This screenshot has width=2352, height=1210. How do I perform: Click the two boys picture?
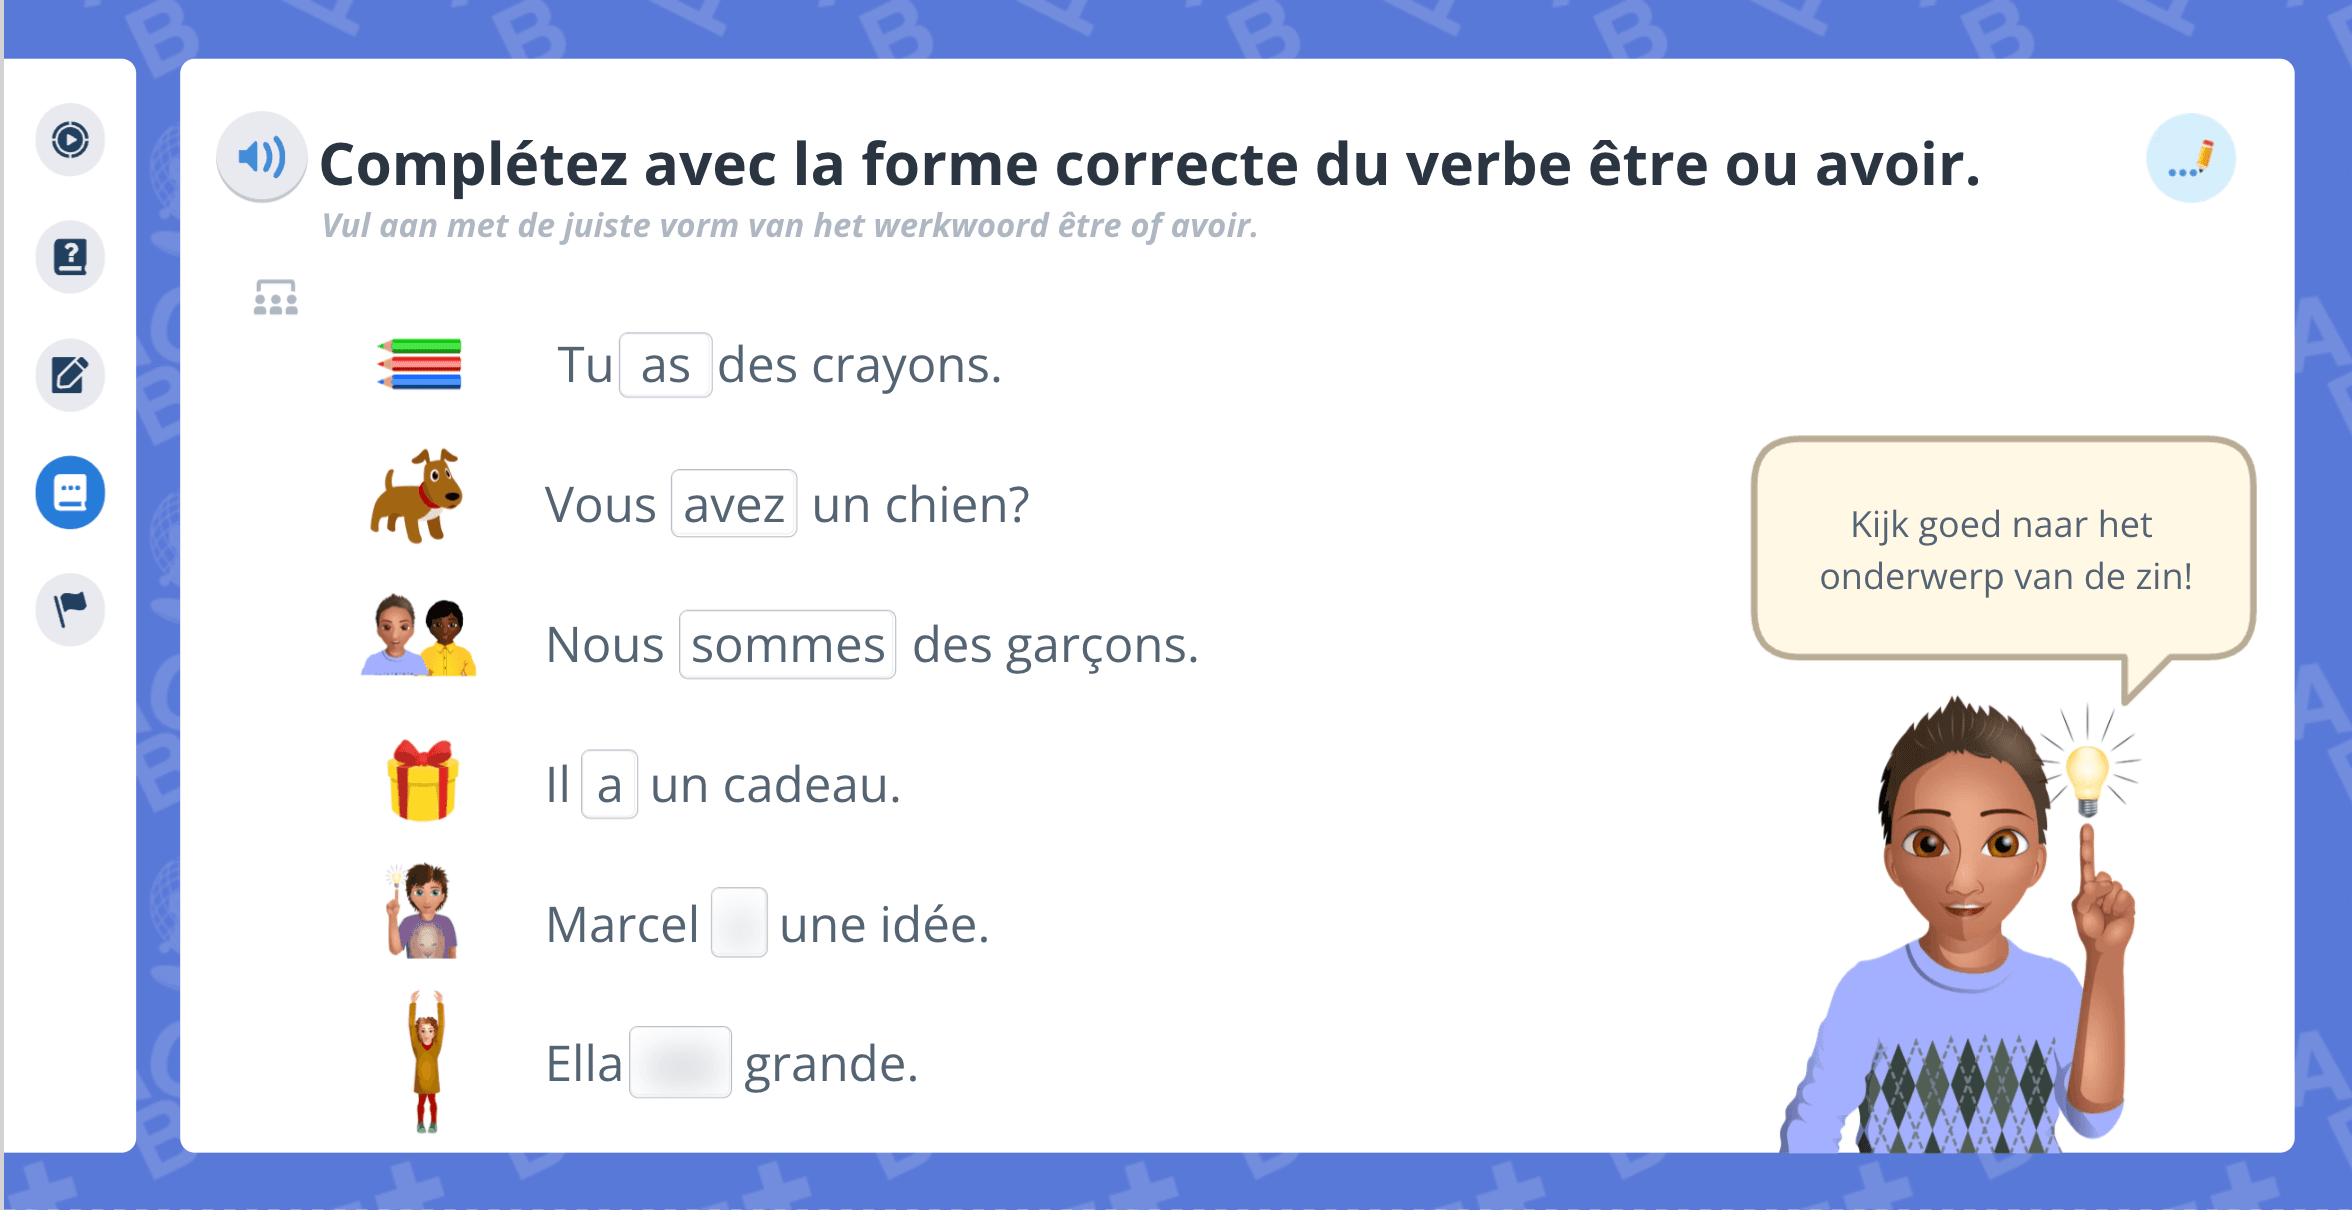click(419, 637)
